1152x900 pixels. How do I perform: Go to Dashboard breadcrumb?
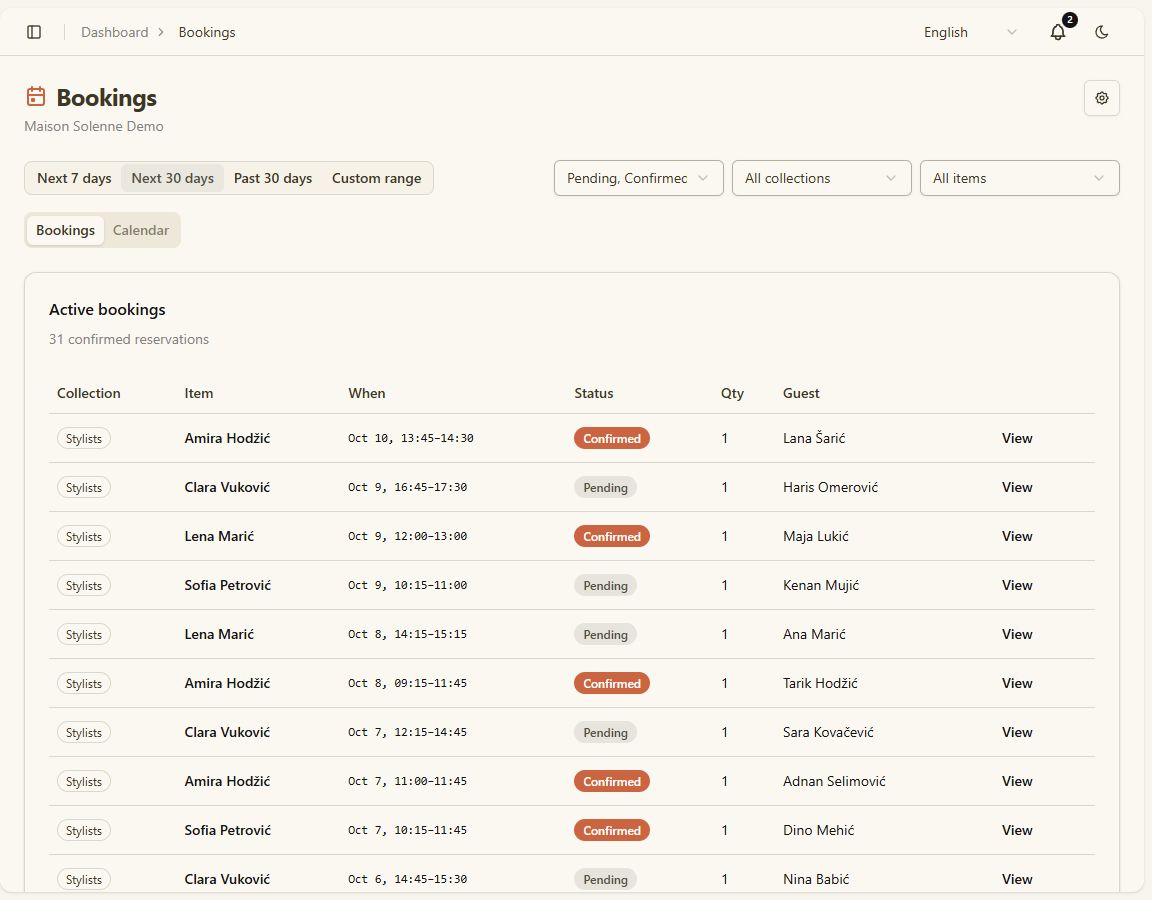tap(115, 32)
